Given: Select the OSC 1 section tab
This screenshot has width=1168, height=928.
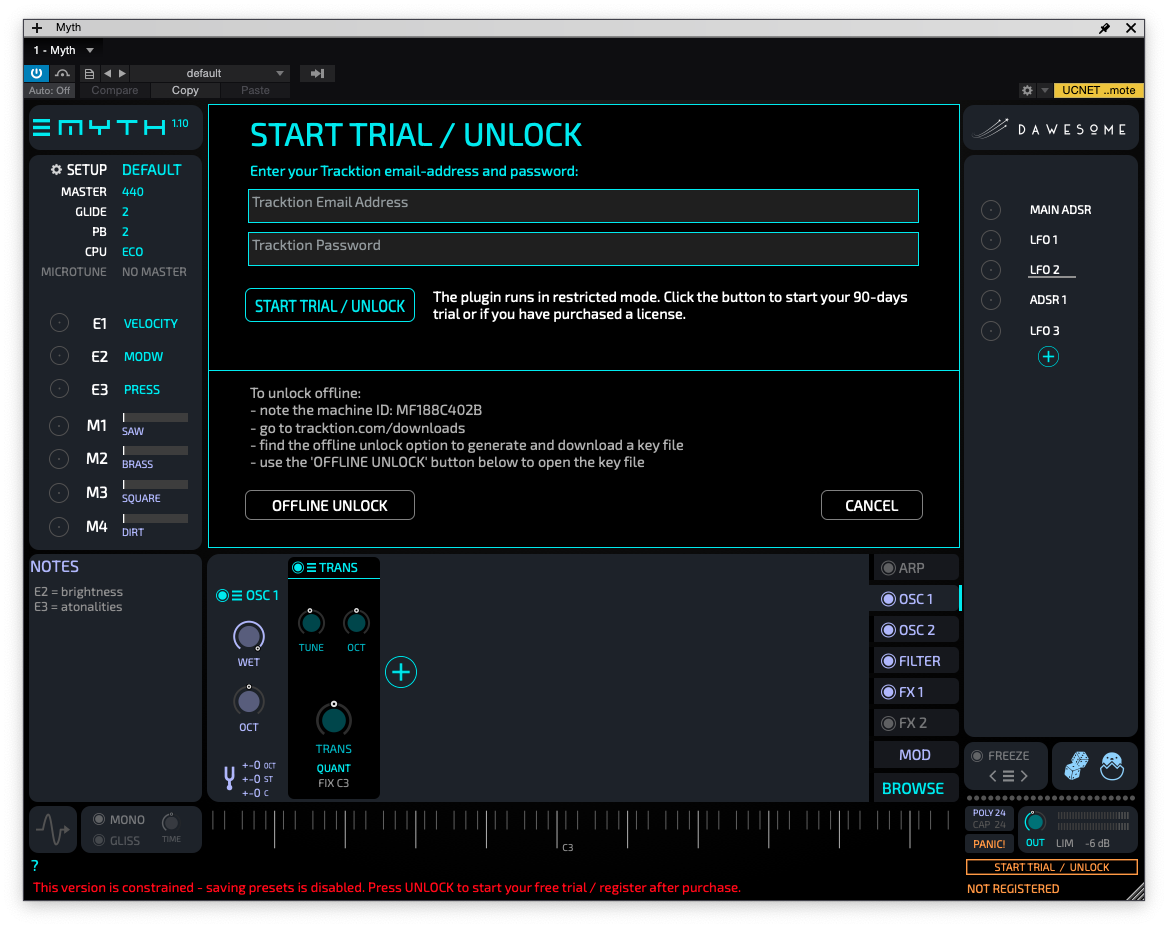Looking at the screenshot, I should click(915, 599).
